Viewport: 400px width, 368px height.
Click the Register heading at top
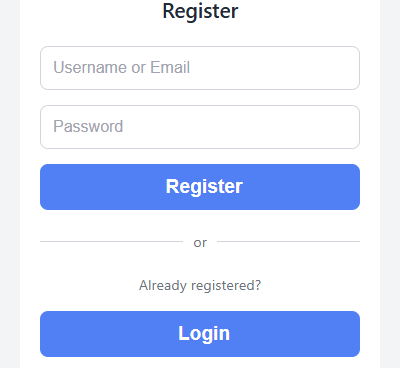point(200,11)
